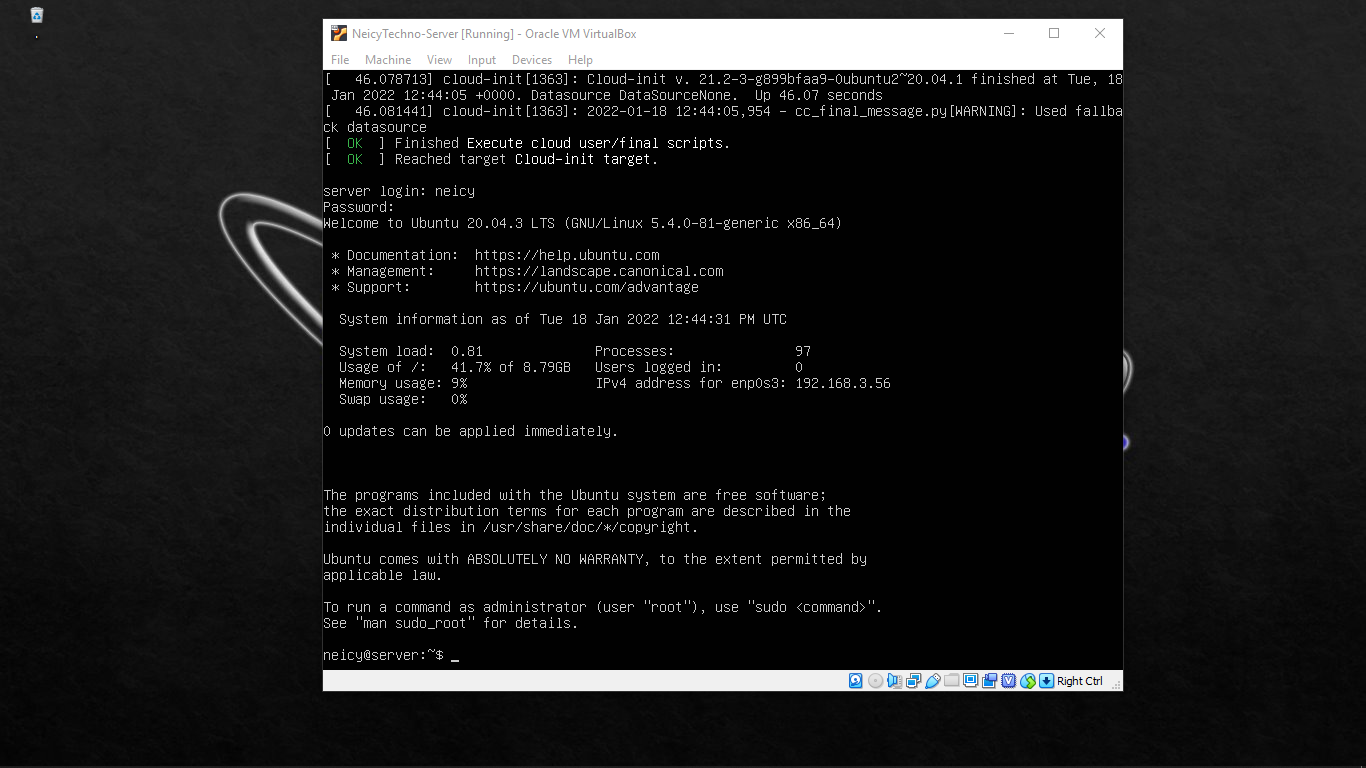
Task: Click the 'Users logged in: 0' entry
Action: (x=699, y=367)
